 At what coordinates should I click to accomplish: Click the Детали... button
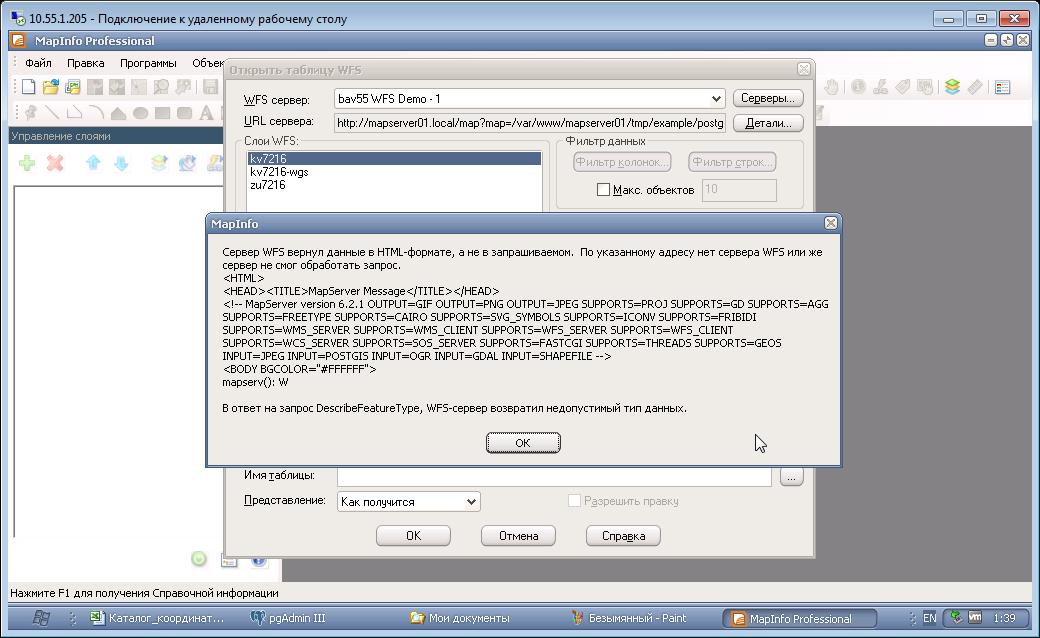[768, 123]
